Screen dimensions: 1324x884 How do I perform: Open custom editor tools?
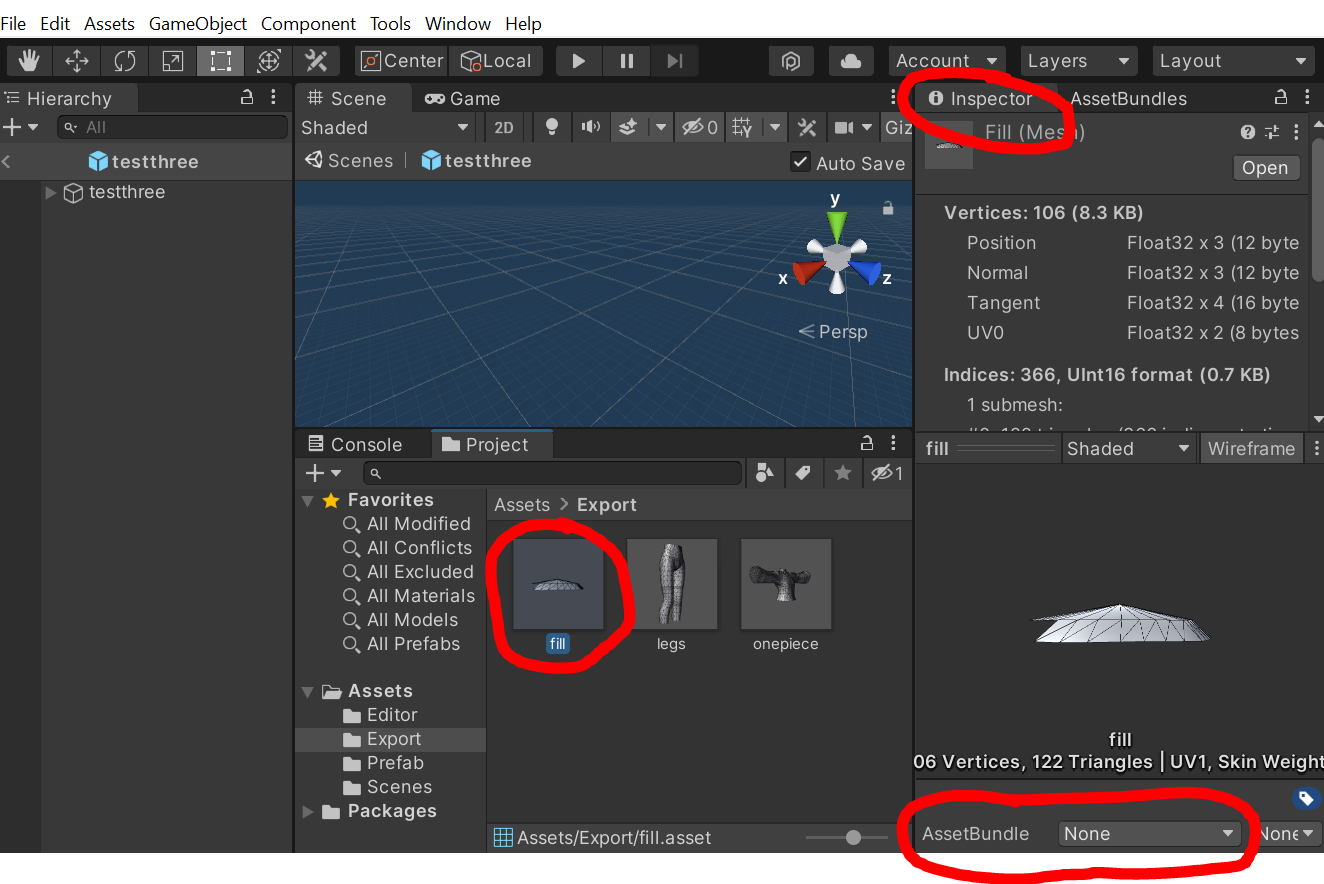(317, 61)
